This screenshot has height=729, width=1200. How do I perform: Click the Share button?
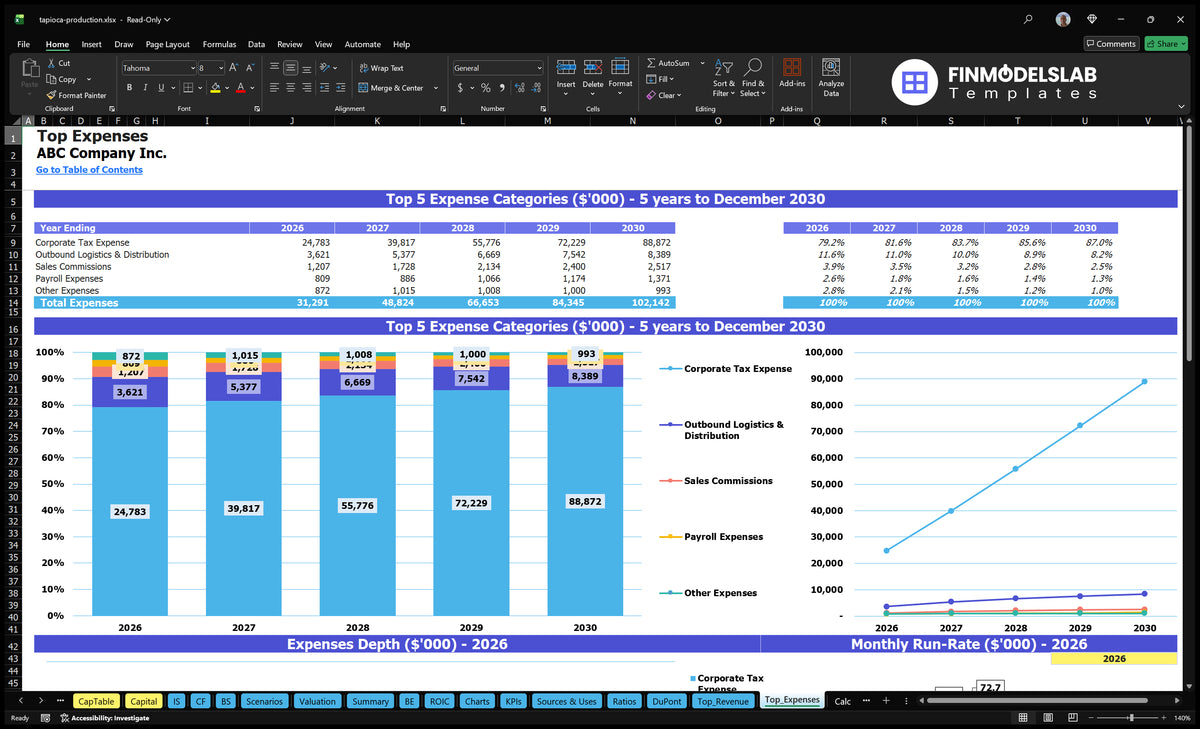pos(1165,44)
